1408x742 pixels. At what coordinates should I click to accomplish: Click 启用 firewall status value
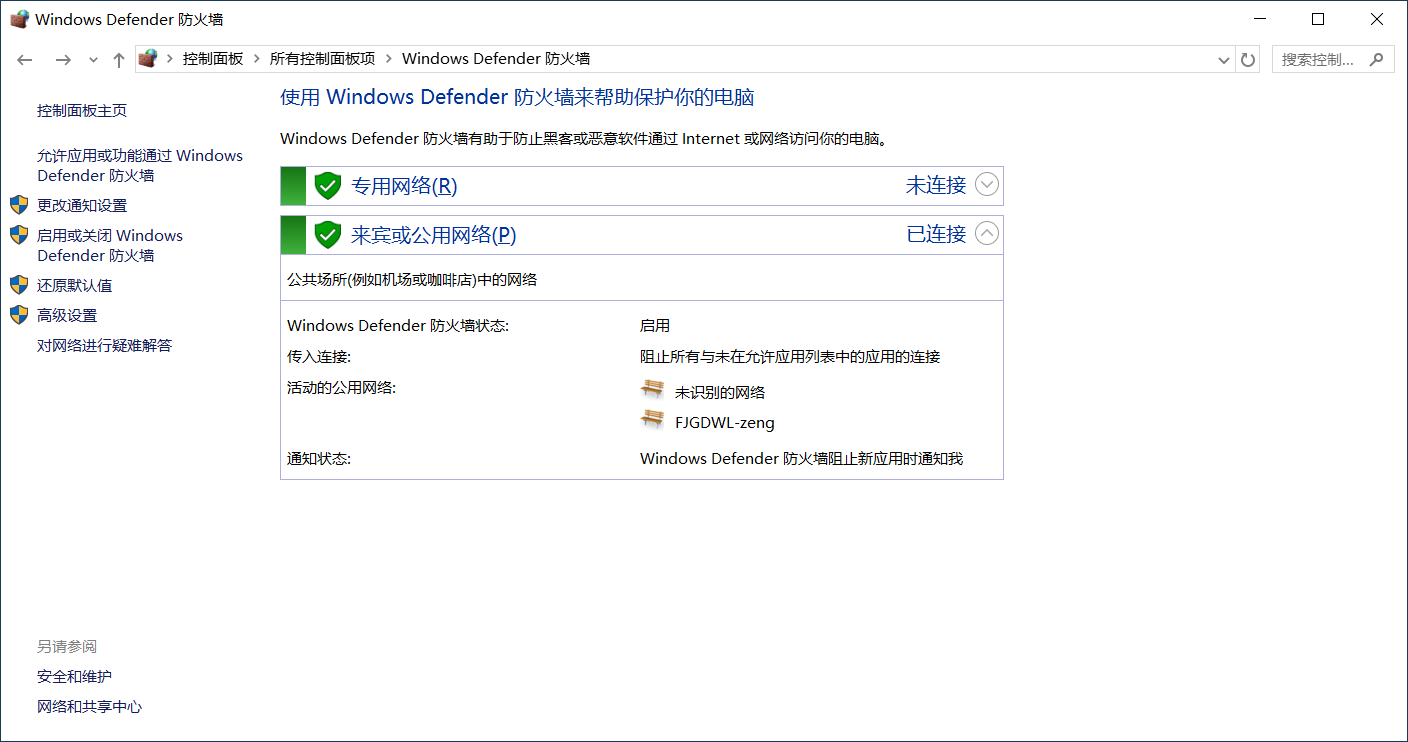[655, 326]
